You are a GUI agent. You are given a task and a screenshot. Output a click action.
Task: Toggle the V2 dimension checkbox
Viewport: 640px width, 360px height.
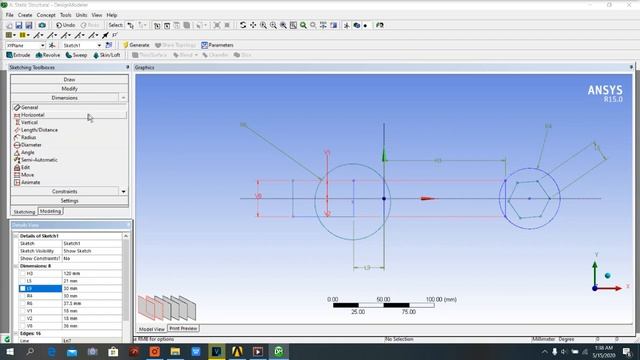pyautogui.click(x=22, y=318)
